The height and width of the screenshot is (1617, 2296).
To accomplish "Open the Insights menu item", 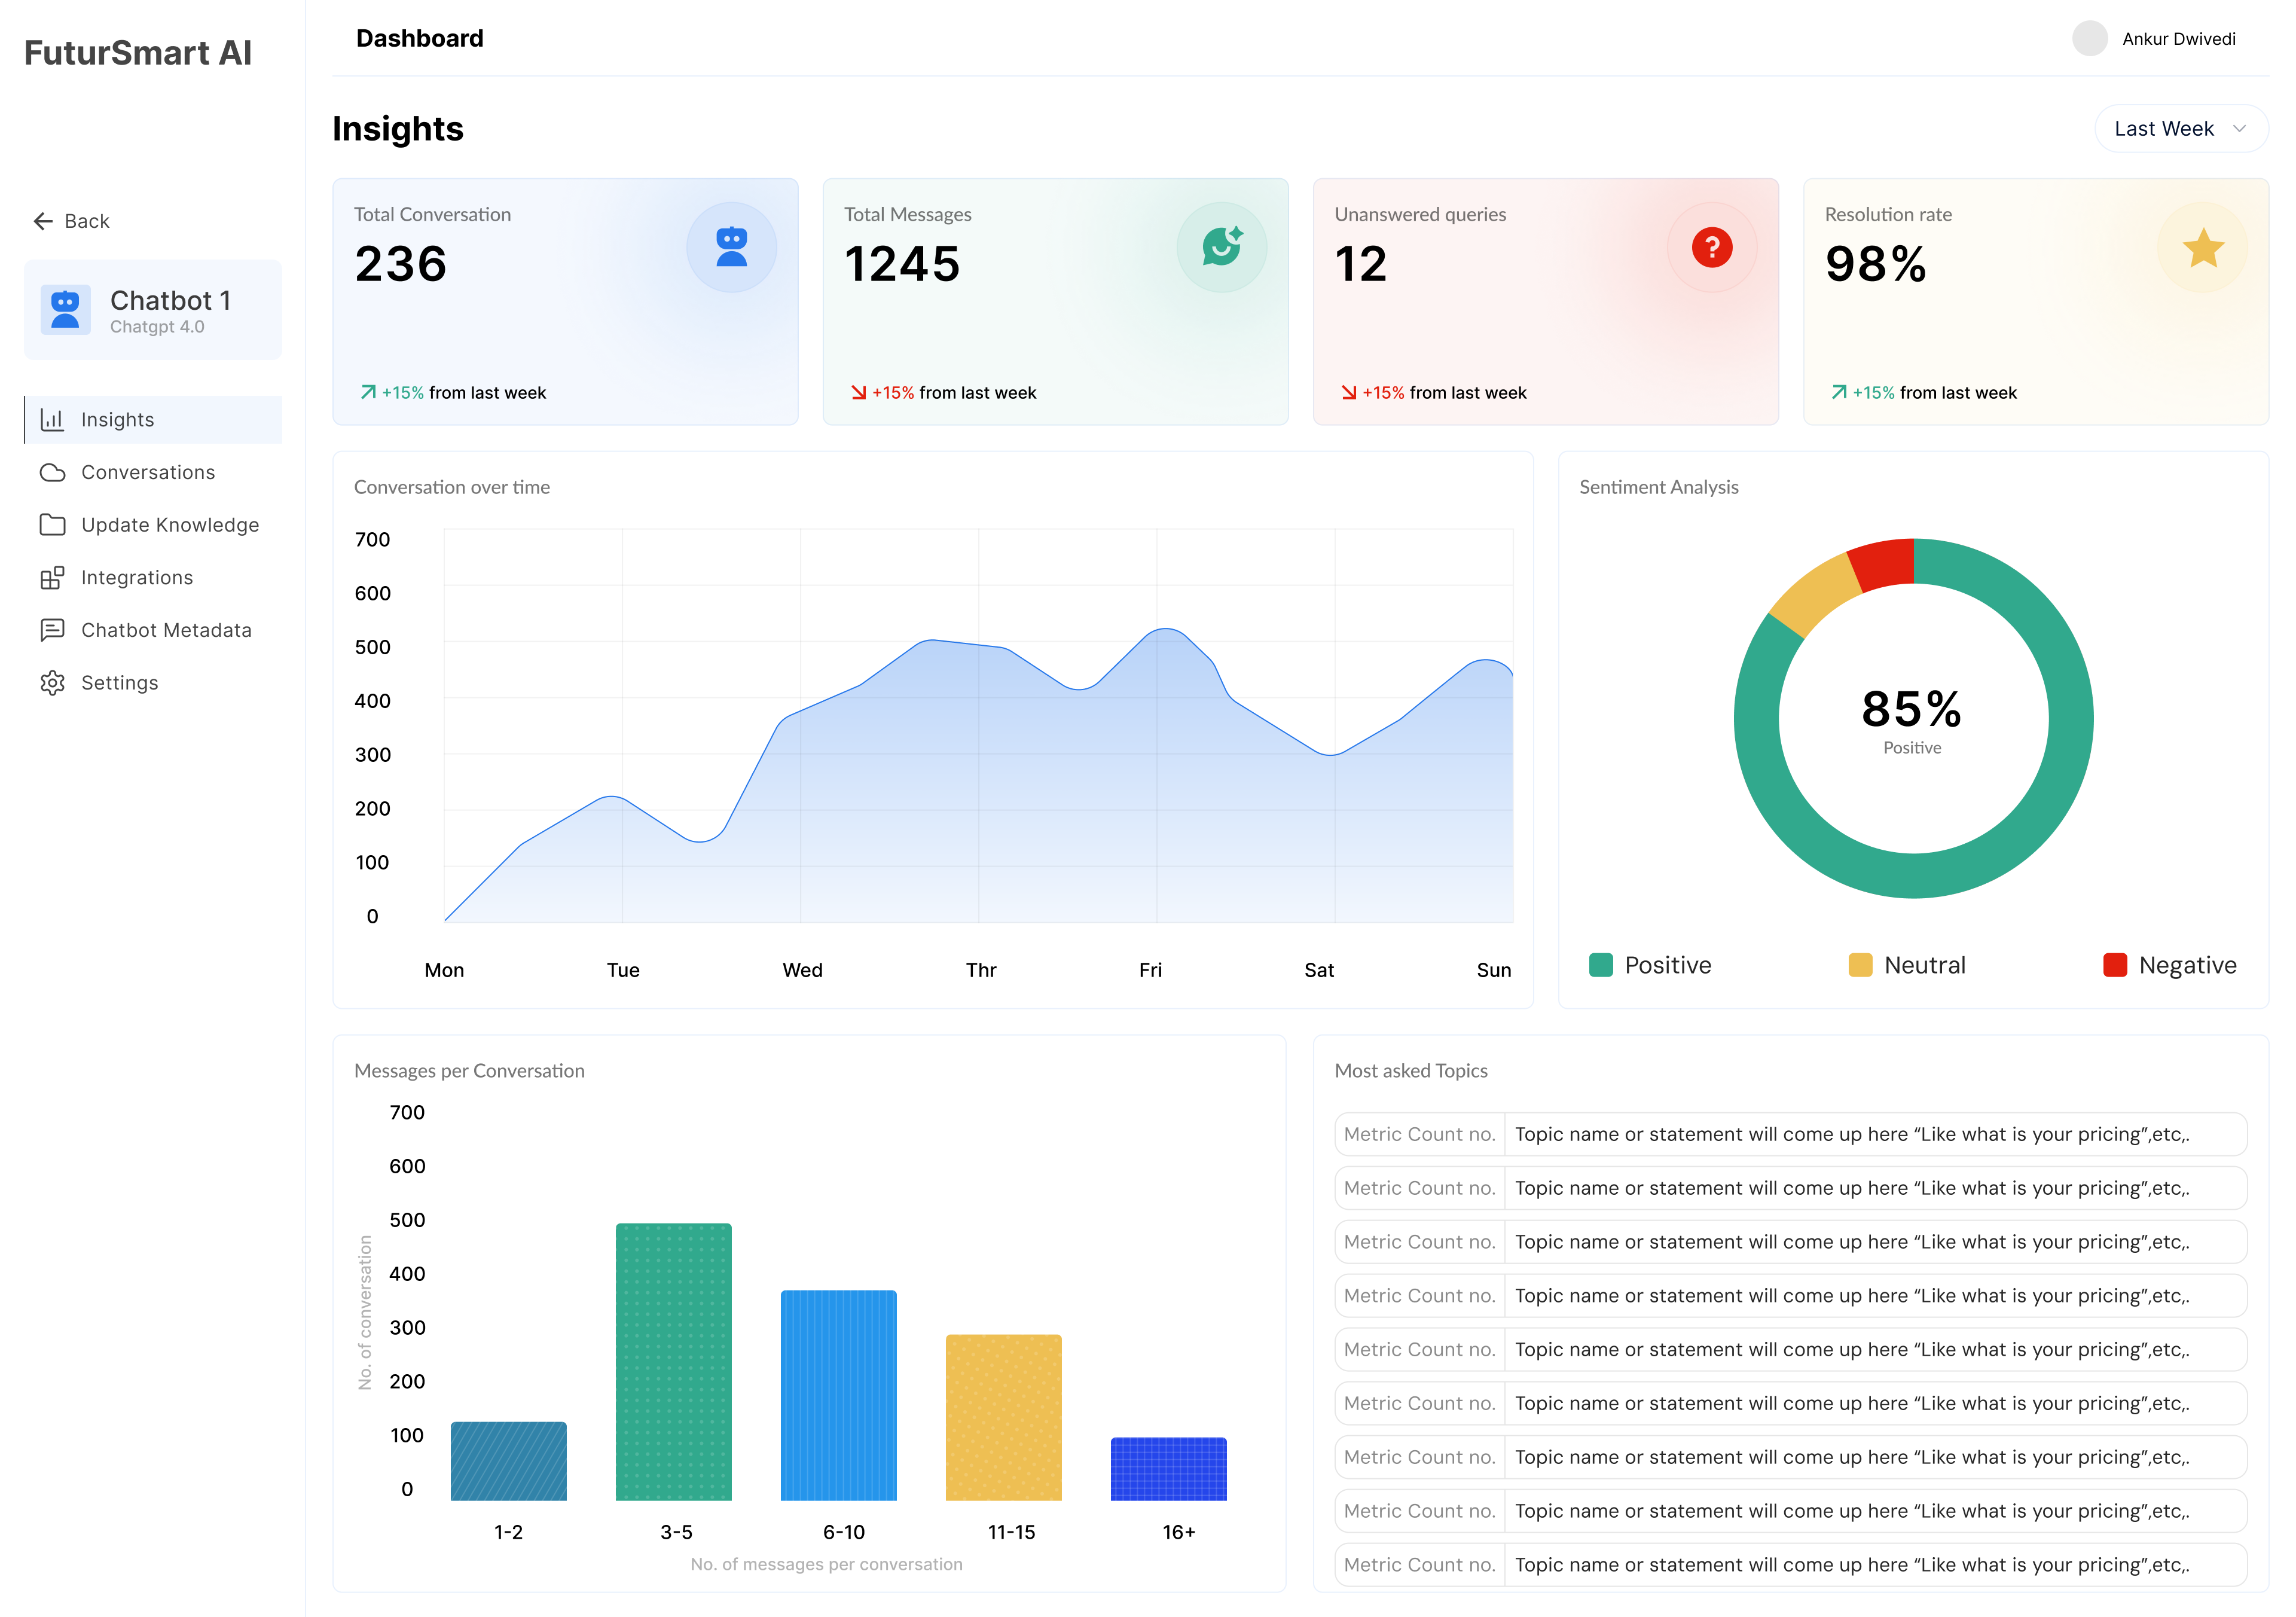I will [x=118, y=420].
